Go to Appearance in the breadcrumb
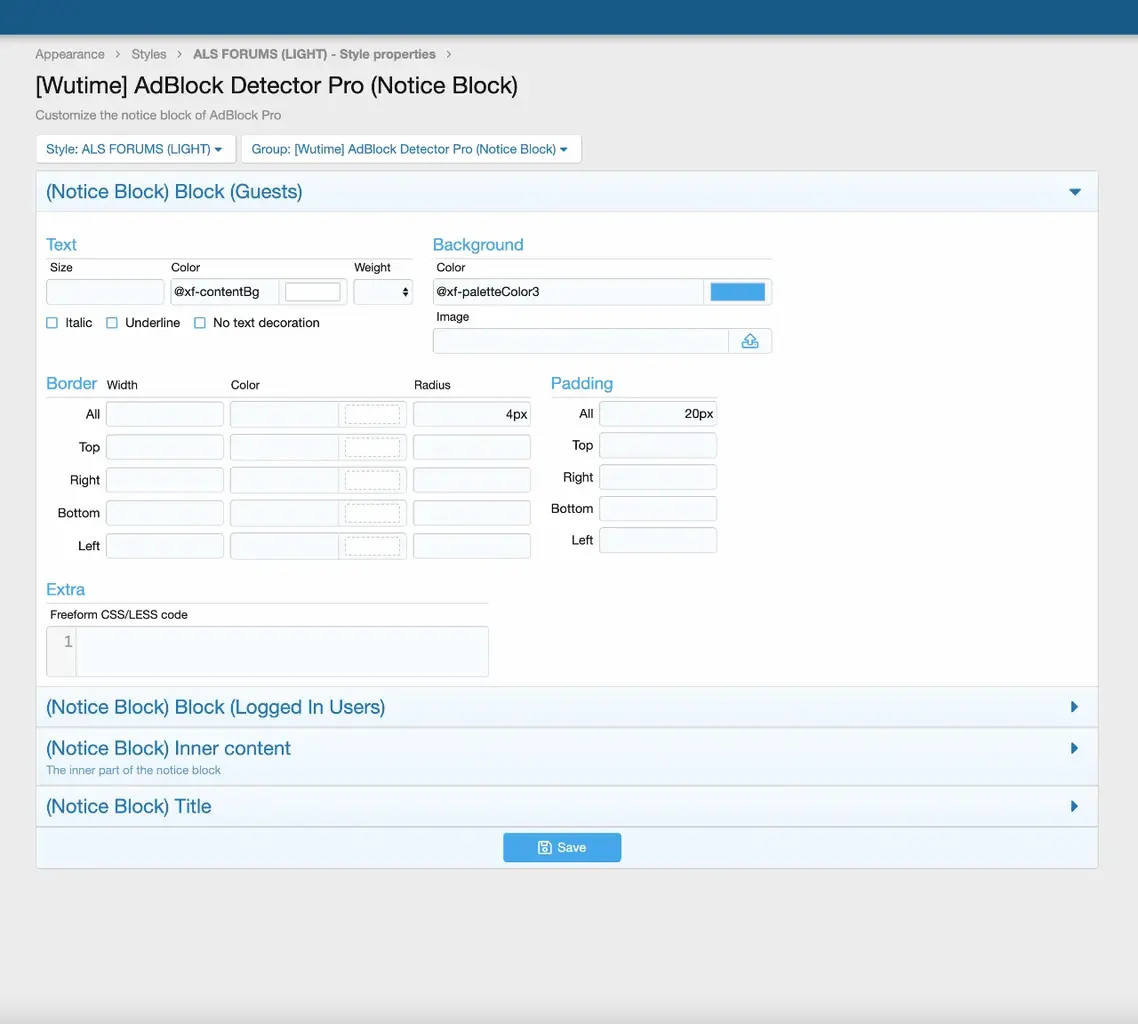The image size is (1138, 1024). [70, 54]
